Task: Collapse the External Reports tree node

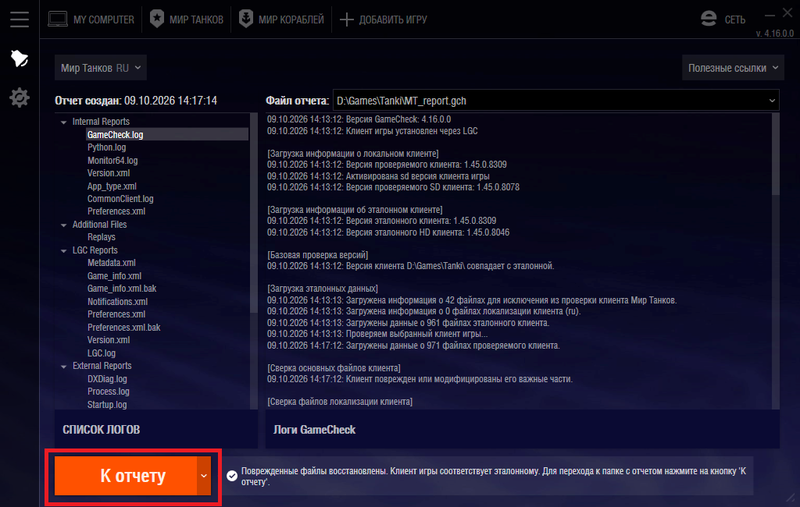Action: point(64,366)
